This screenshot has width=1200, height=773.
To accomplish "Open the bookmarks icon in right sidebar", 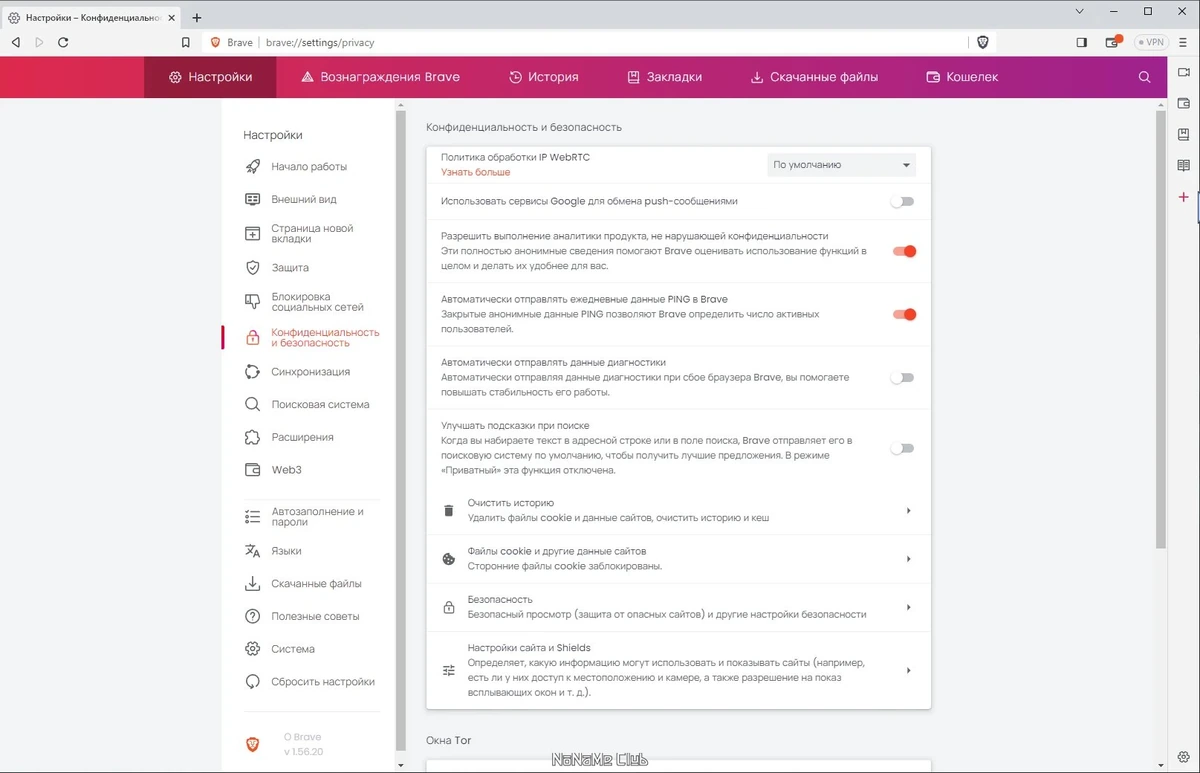I will (1184, 134).
